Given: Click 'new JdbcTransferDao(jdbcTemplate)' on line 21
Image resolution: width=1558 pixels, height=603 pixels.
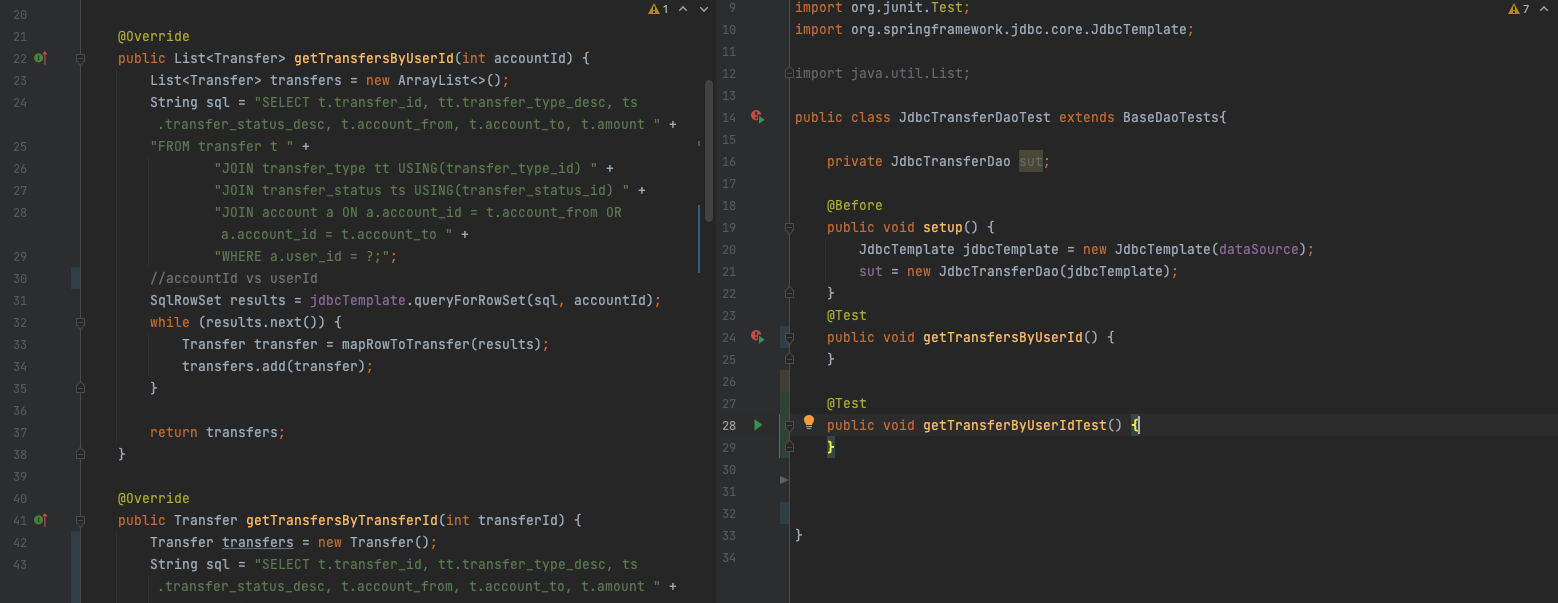Looking at the screenshot, I should click(x=1039, y=271).
